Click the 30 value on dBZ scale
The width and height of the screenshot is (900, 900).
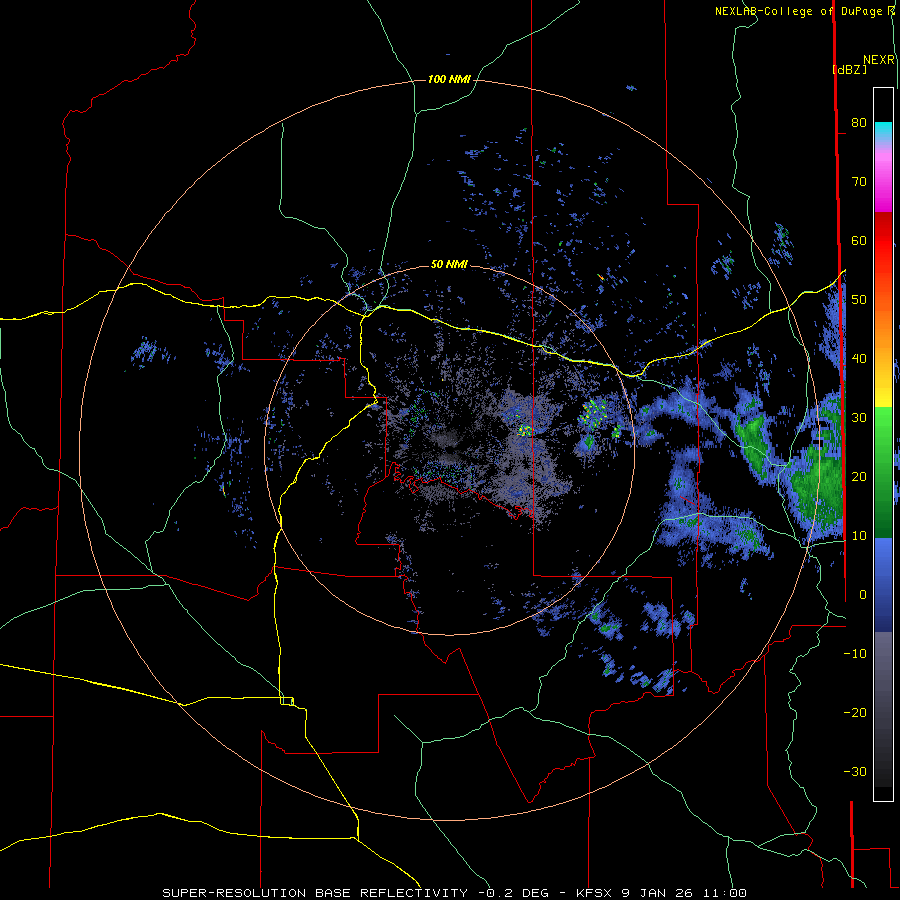[x=859, y=418]
